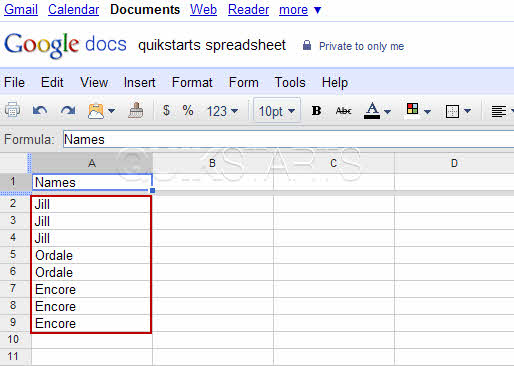Click the paint format brush icon
The width and height of the screenshot is (514, 366).
tap(136, 110)
